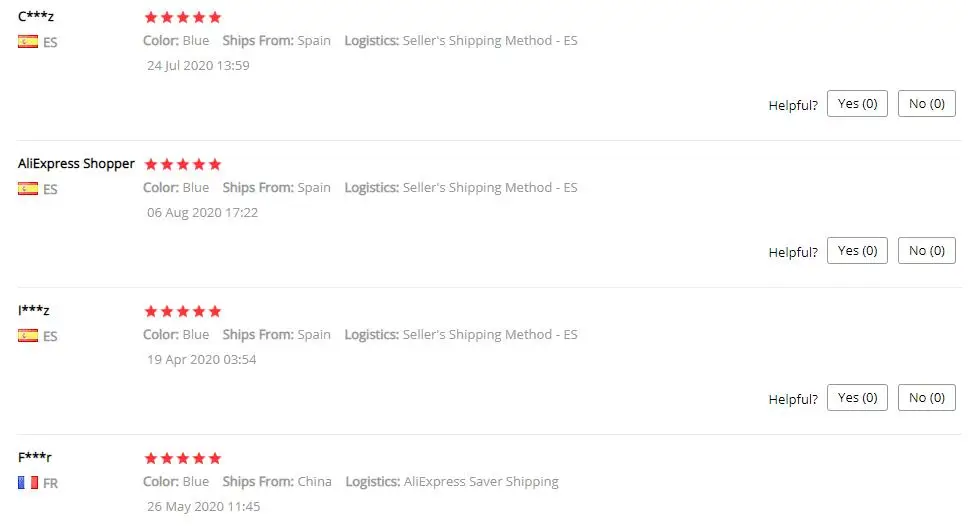968x526 pixels.
Task: Click reviewer name I***z
Action: click(x=34, y=311)
